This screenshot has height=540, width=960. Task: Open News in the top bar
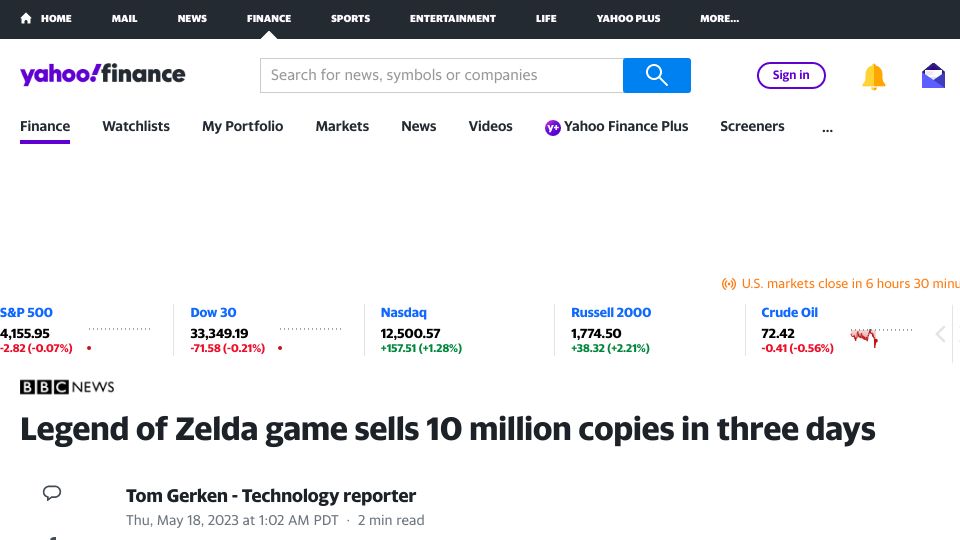192,18
